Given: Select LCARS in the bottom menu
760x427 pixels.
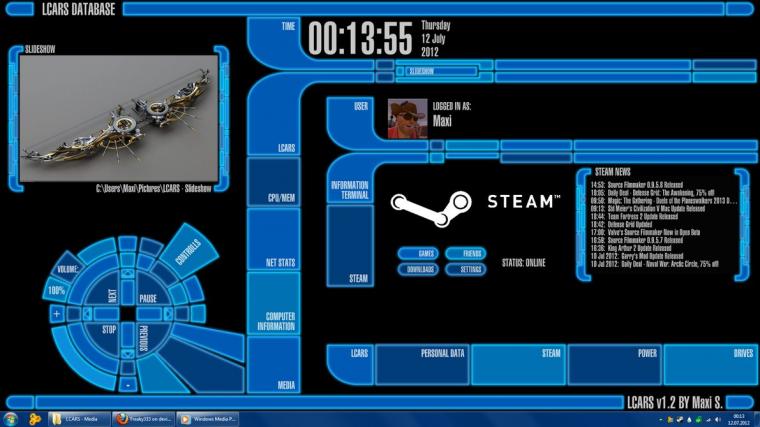Looking at the screenshot, I should pos(350,364).
